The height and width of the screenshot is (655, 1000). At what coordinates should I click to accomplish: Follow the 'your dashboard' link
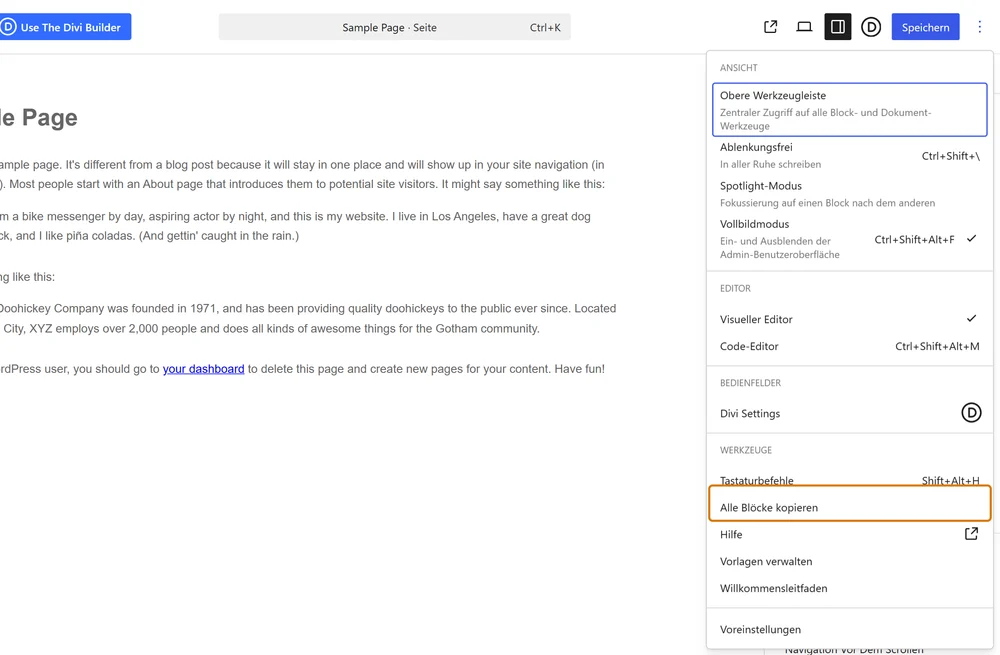[203, 369]
